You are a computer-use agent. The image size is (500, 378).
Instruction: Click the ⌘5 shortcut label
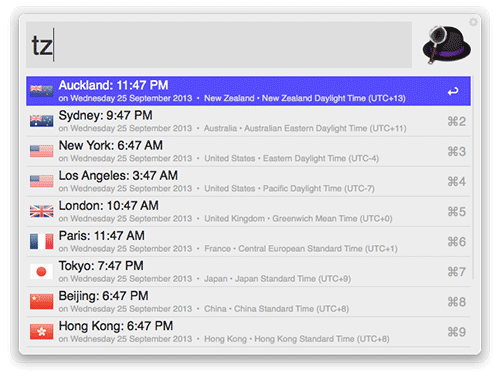[456, 212]
